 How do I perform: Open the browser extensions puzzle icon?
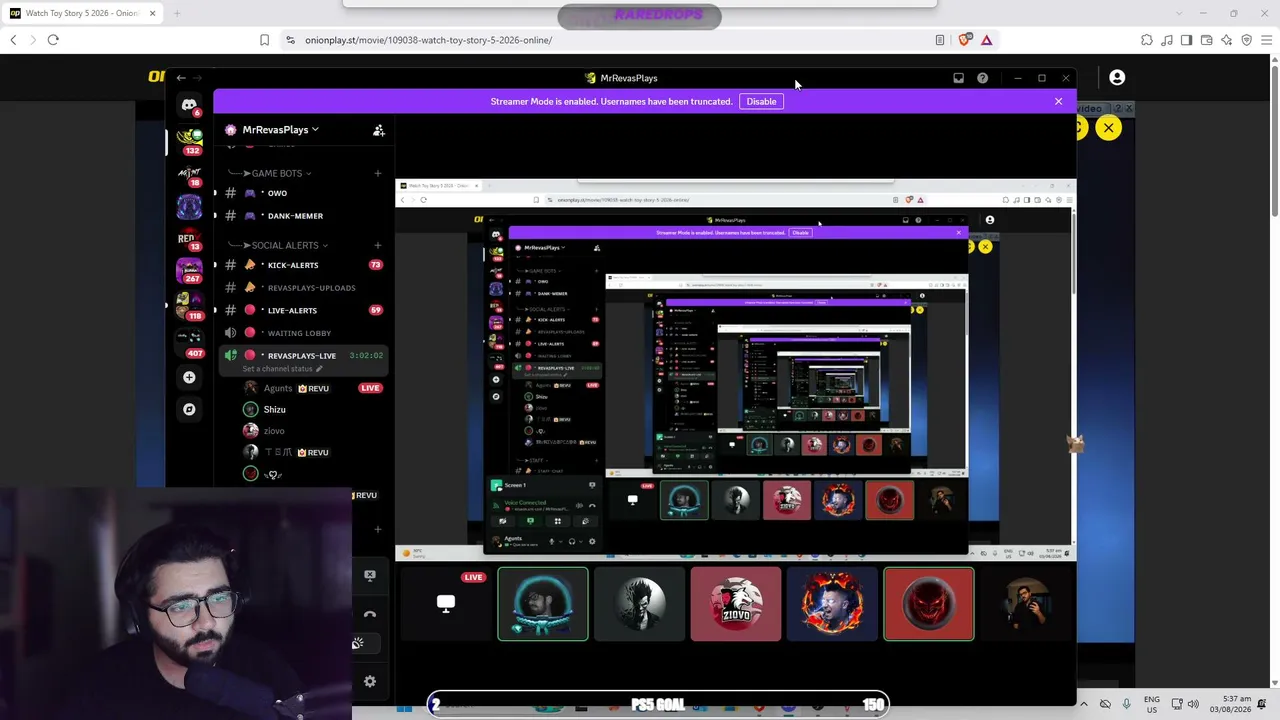tap(1146, 40)
